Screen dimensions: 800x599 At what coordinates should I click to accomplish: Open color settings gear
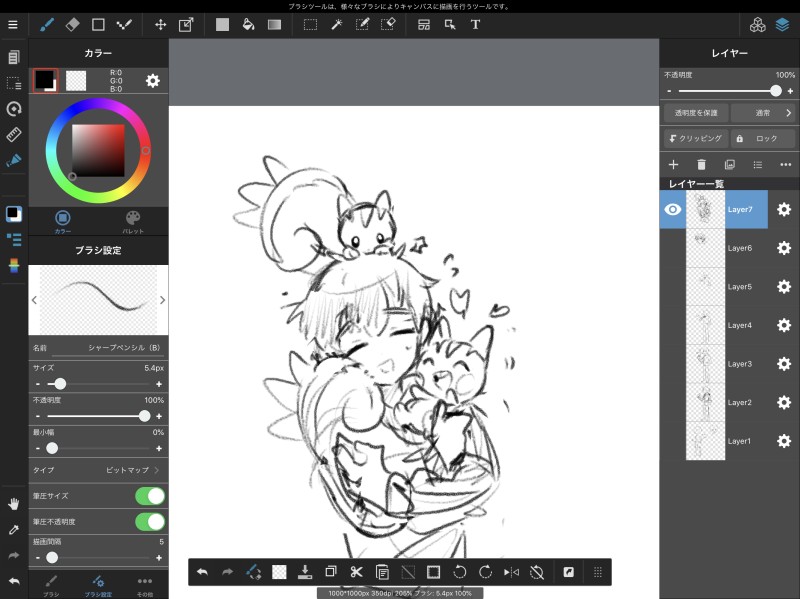coord(153,81)
